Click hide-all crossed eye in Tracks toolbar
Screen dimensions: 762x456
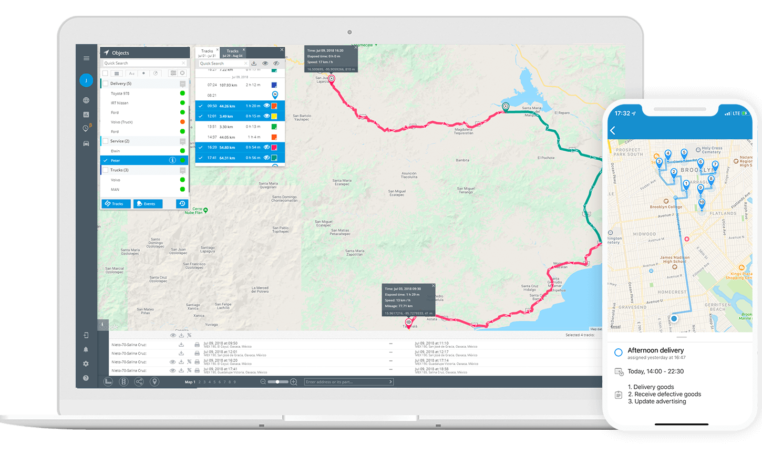coord(277,63)
